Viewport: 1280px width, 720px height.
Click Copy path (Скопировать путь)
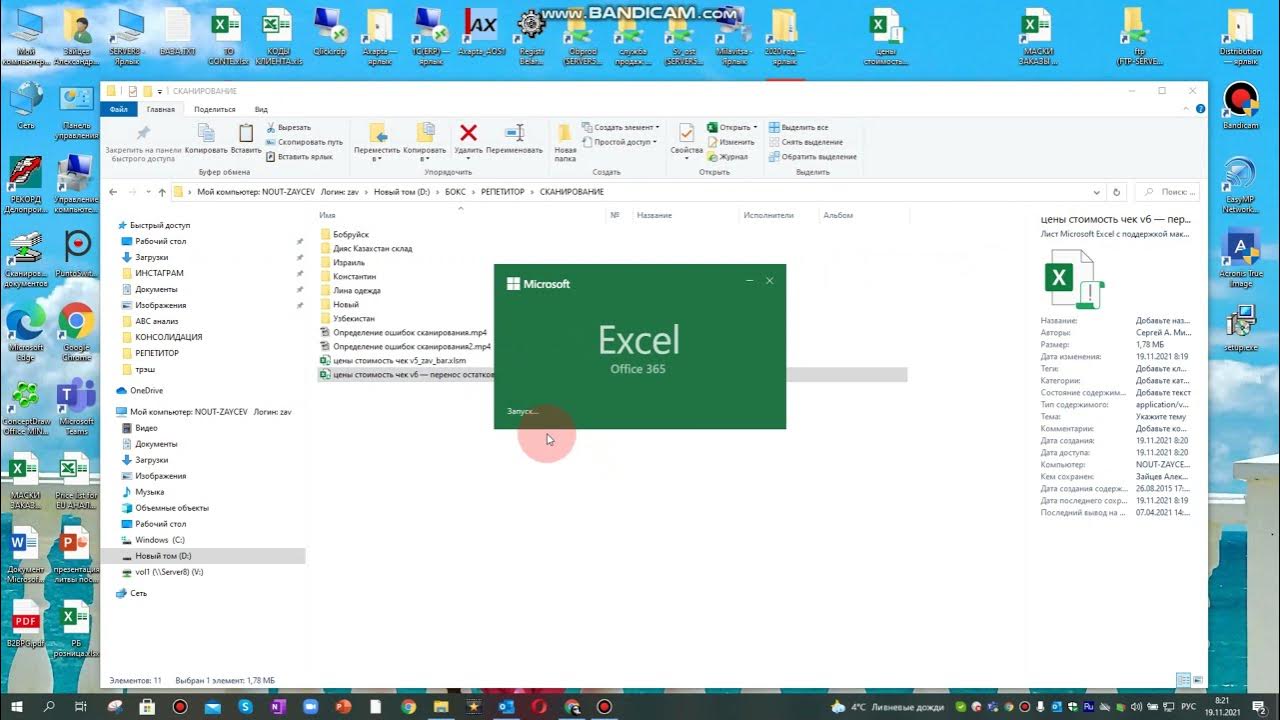click(x=304, y=142)
